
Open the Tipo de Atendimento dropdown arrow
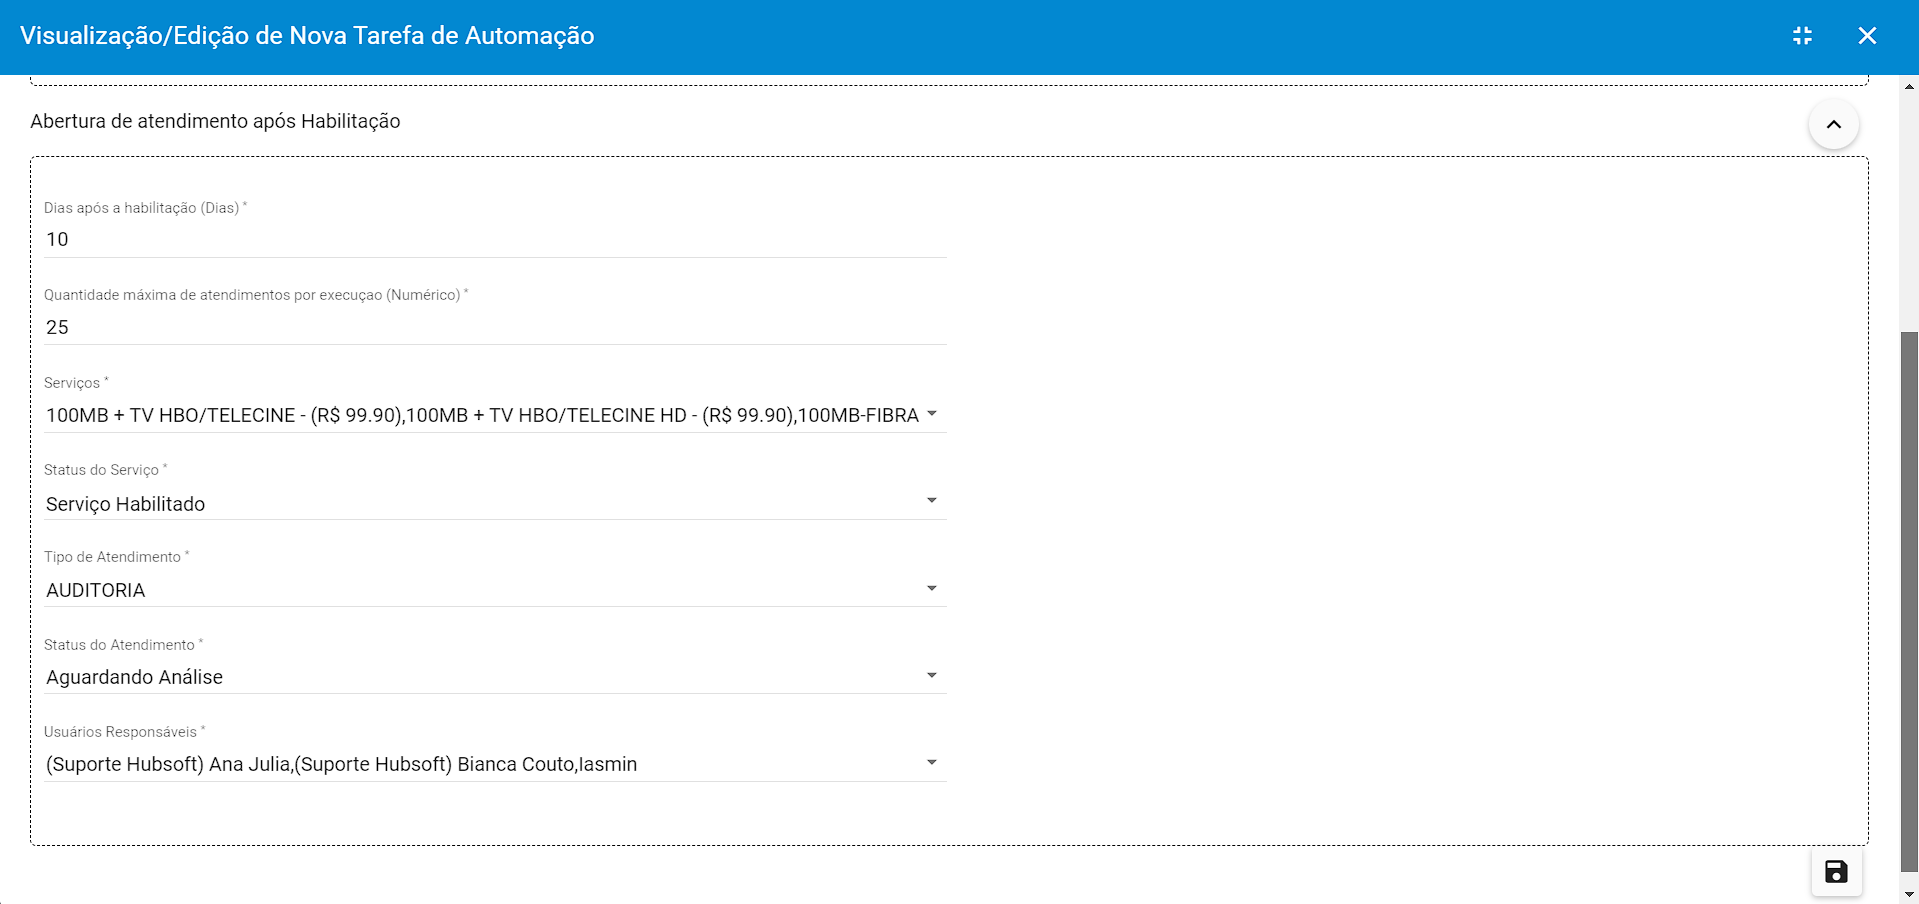pyautogui.click(x=932, y=589)
